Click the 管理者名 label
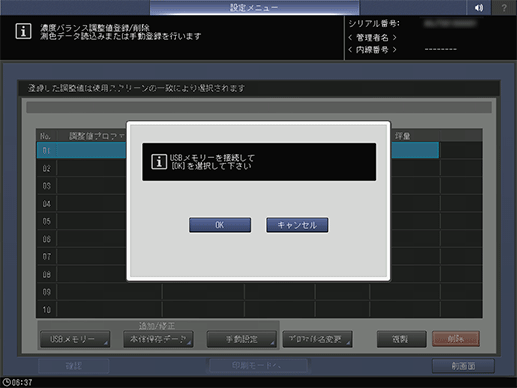This screenshot has width=517, height=388. pos(372,37)
